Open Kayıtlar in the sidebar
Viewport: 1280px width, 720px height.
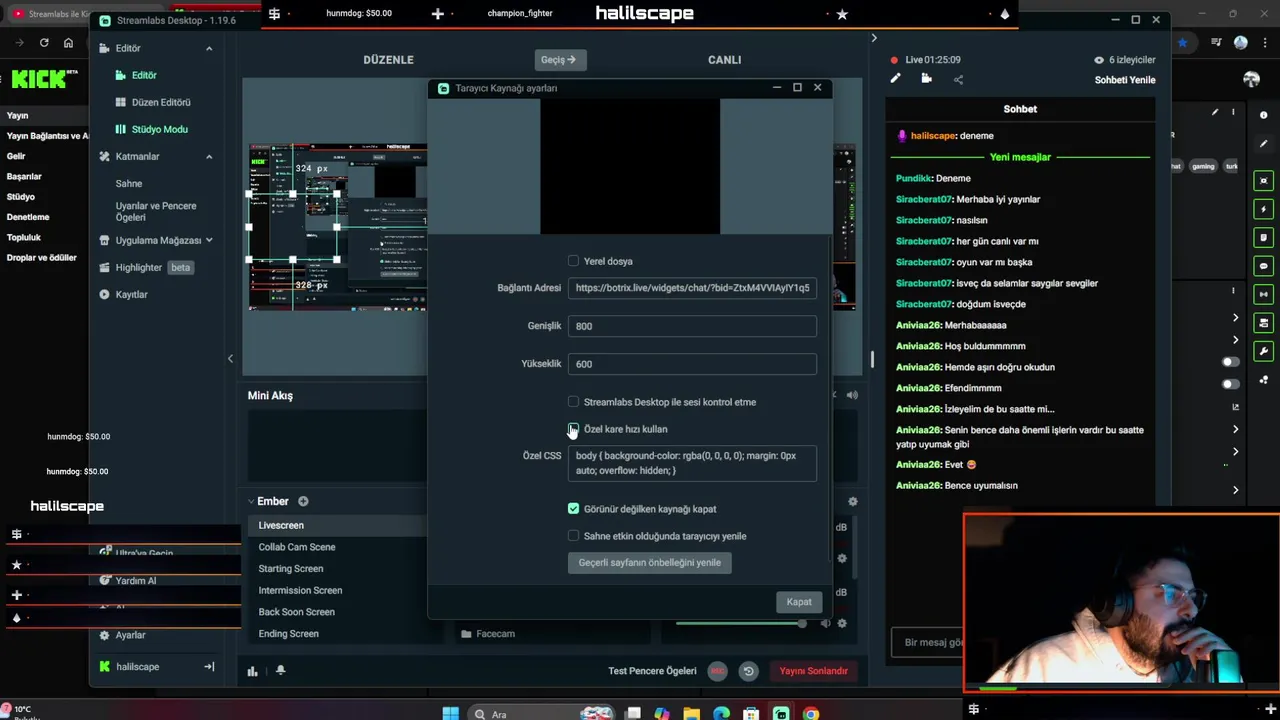[123, 294]
